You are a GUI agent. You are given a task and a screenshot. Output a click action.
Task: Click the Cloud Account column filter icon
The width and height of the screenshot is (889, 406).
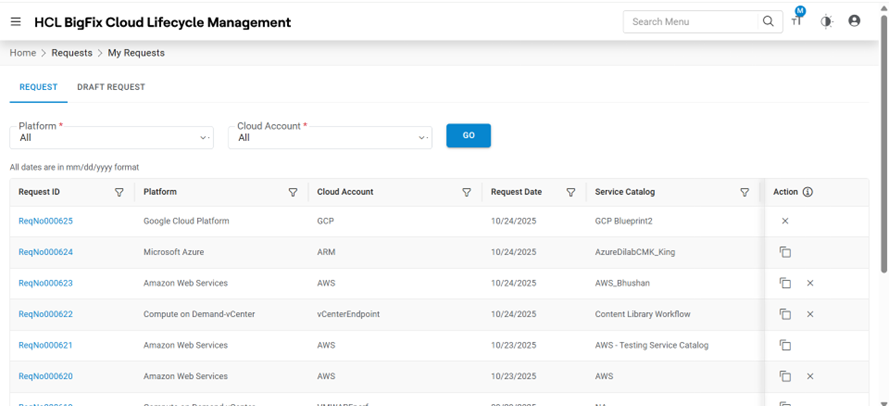point(467,192)
